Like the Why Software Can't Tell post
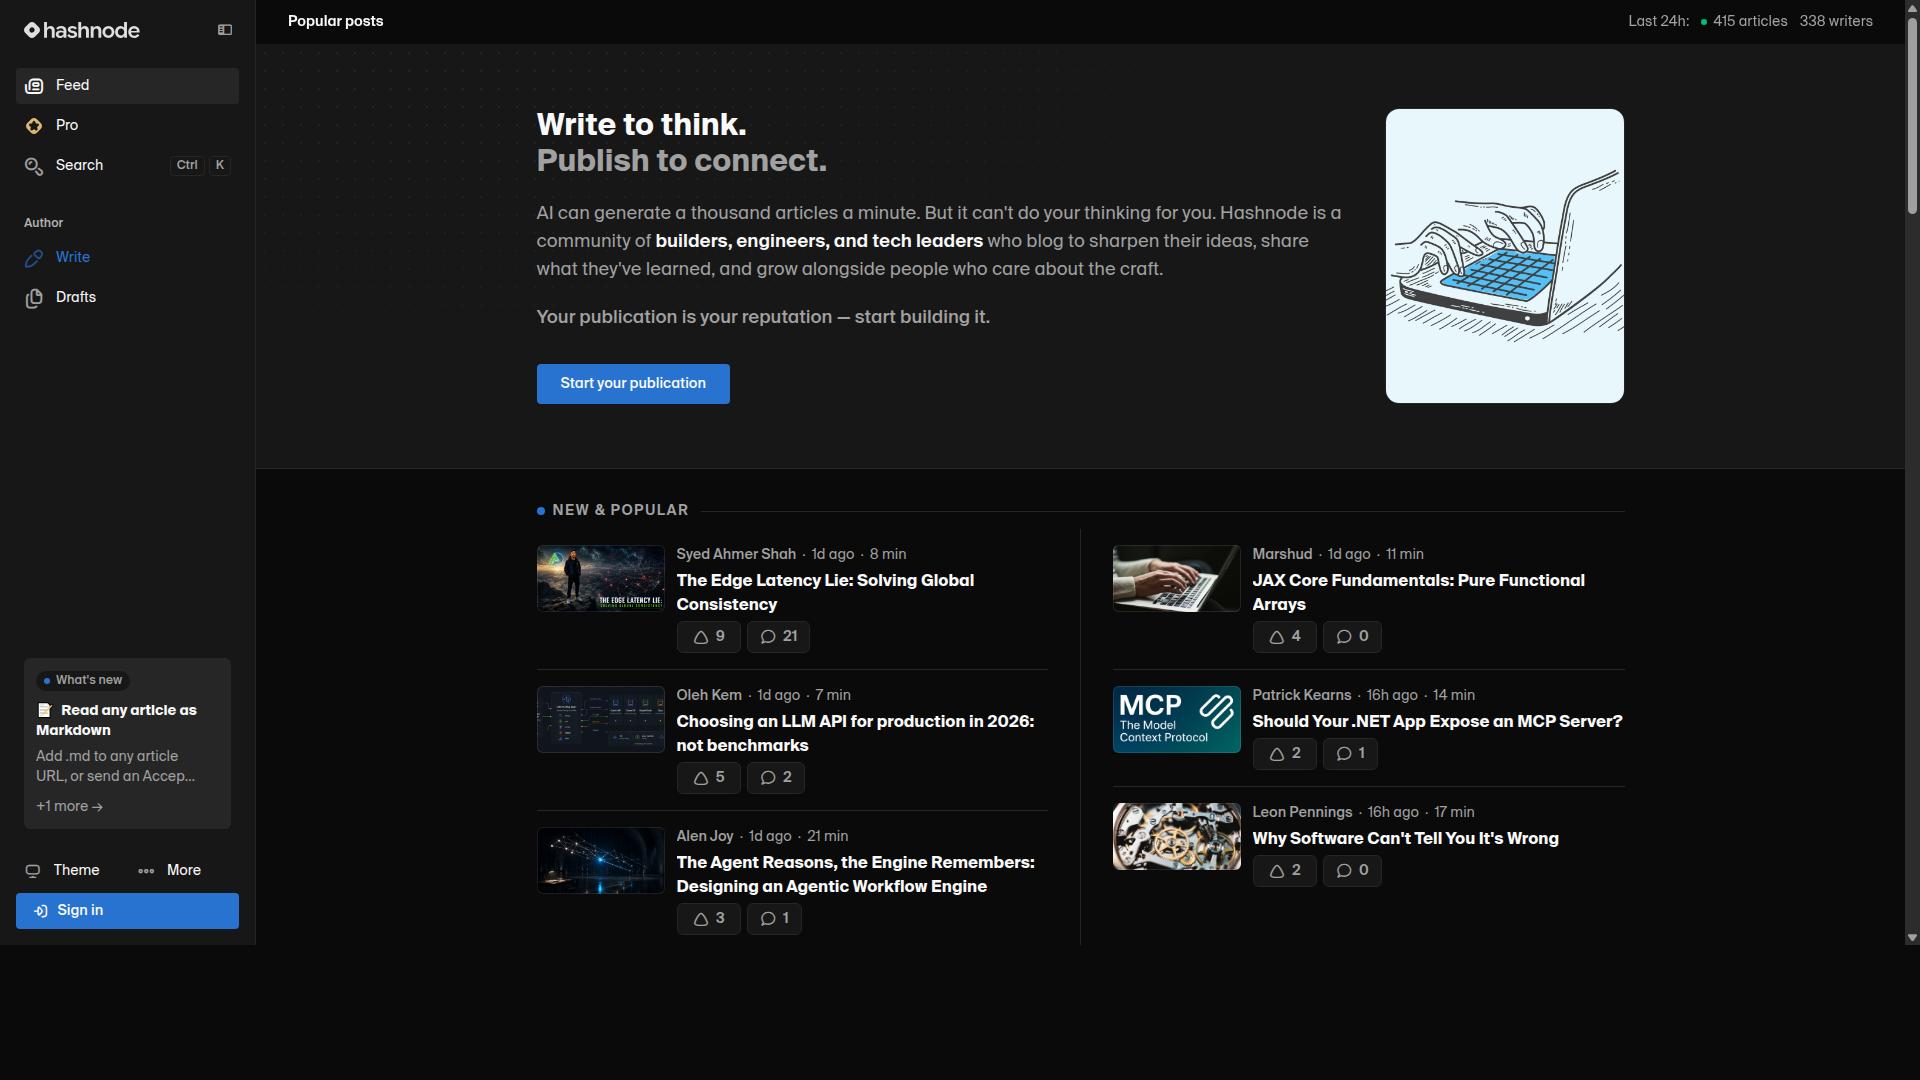Viewport: 1920px width, 1080px height. click(1284, 871)
